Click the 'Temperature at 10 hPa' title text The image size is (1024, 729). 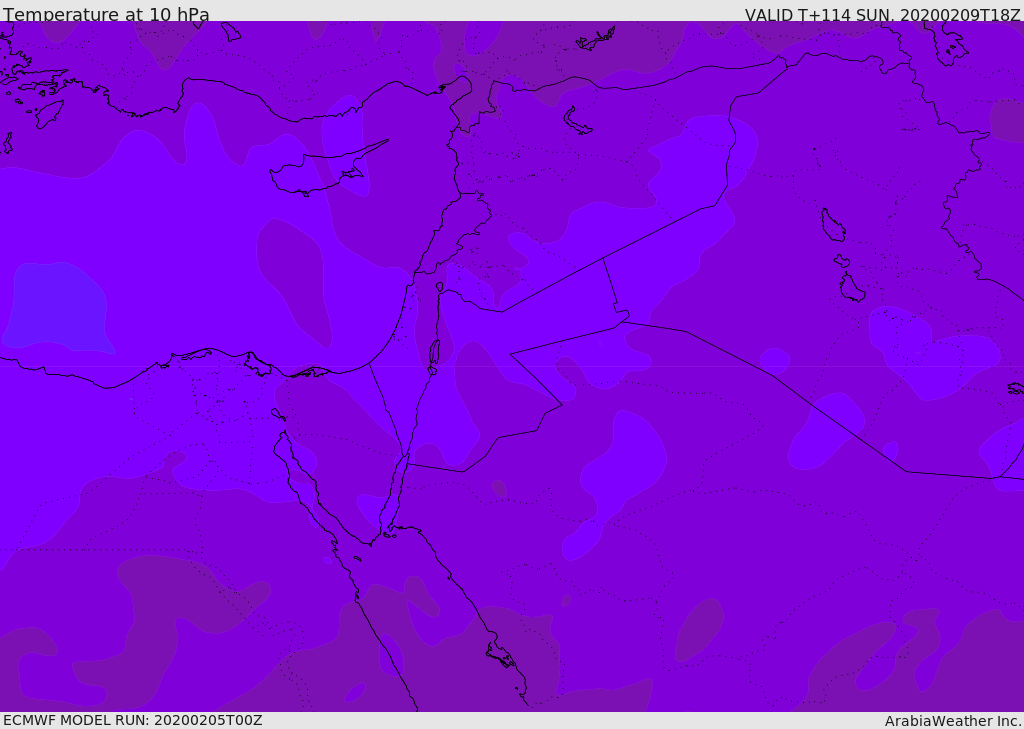(106, 14)
